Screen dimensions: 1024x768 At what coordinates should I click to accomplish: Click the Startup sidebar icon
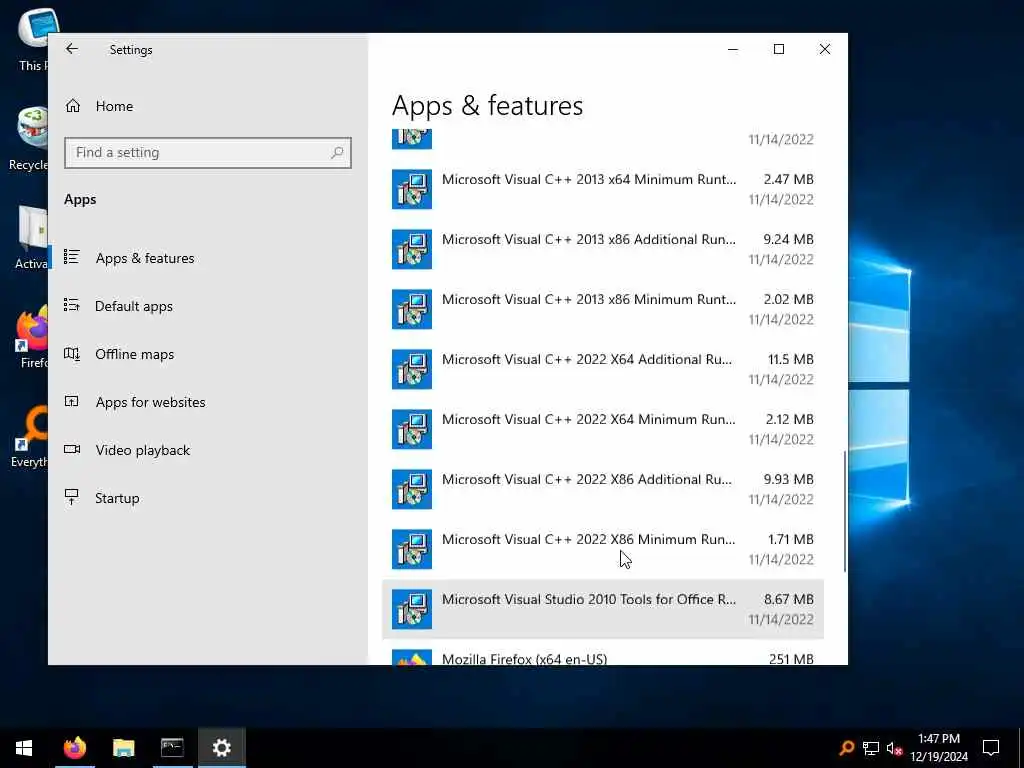pyautogui.click(x=72, y=497)
